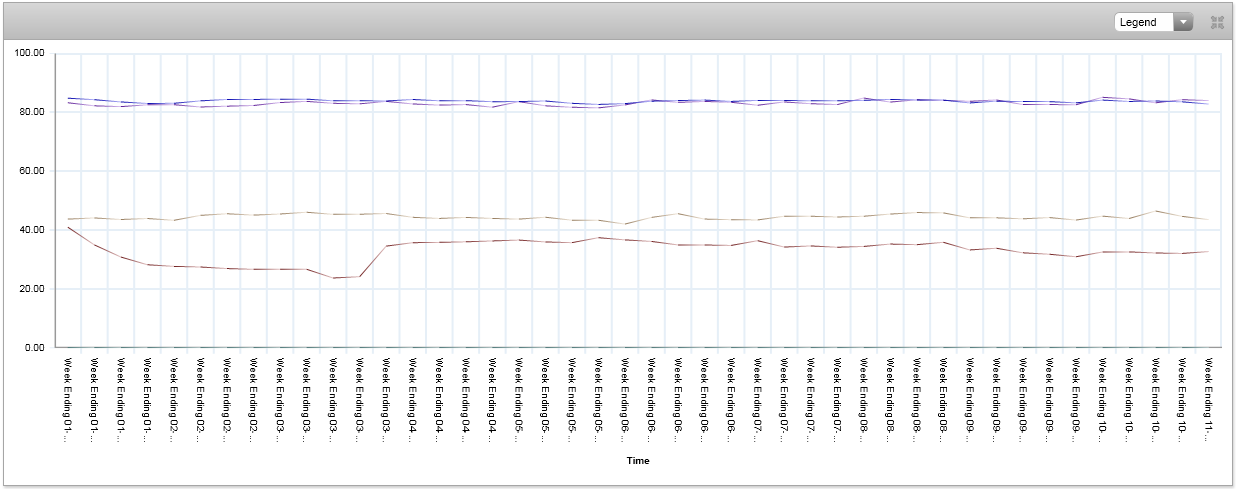Open the Legend dropdown arrow
Viewport: 1236px width, 489px height.
click(x=1184, y=22)
